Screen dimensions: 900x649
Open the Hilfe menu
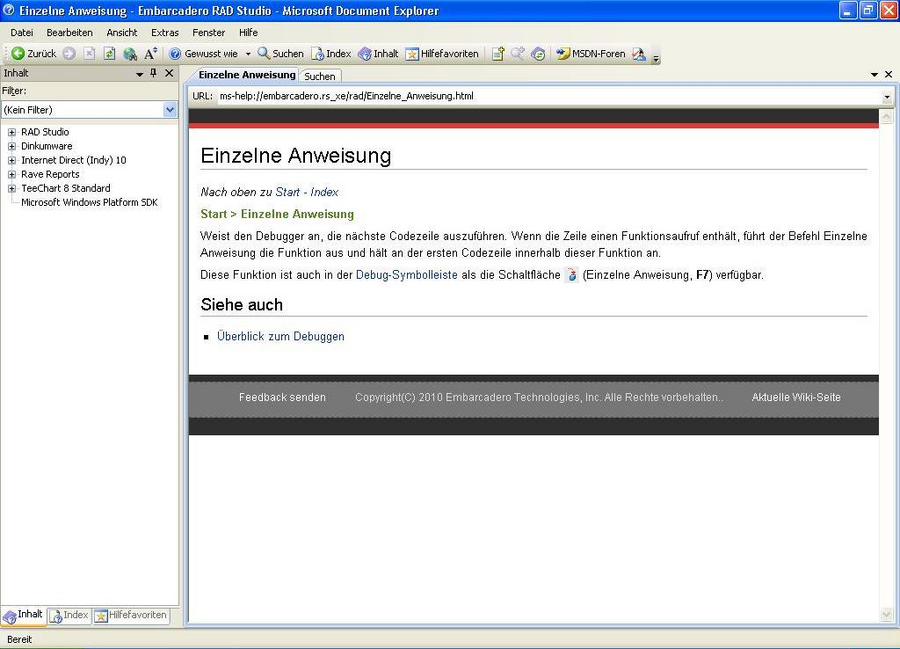point(248,33)
